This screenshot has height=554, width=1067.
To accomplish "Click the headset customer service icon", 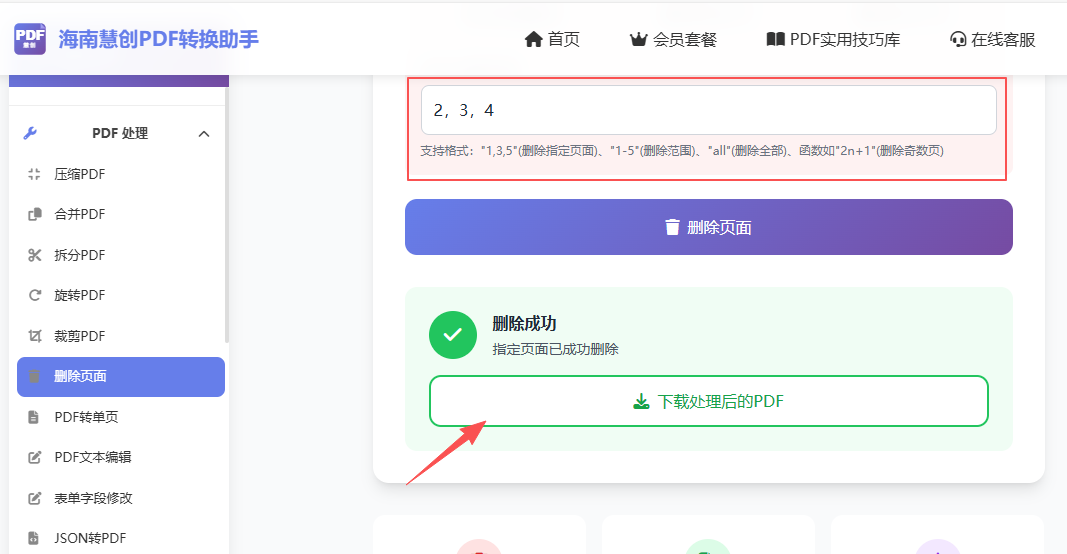I will [958, 39].
